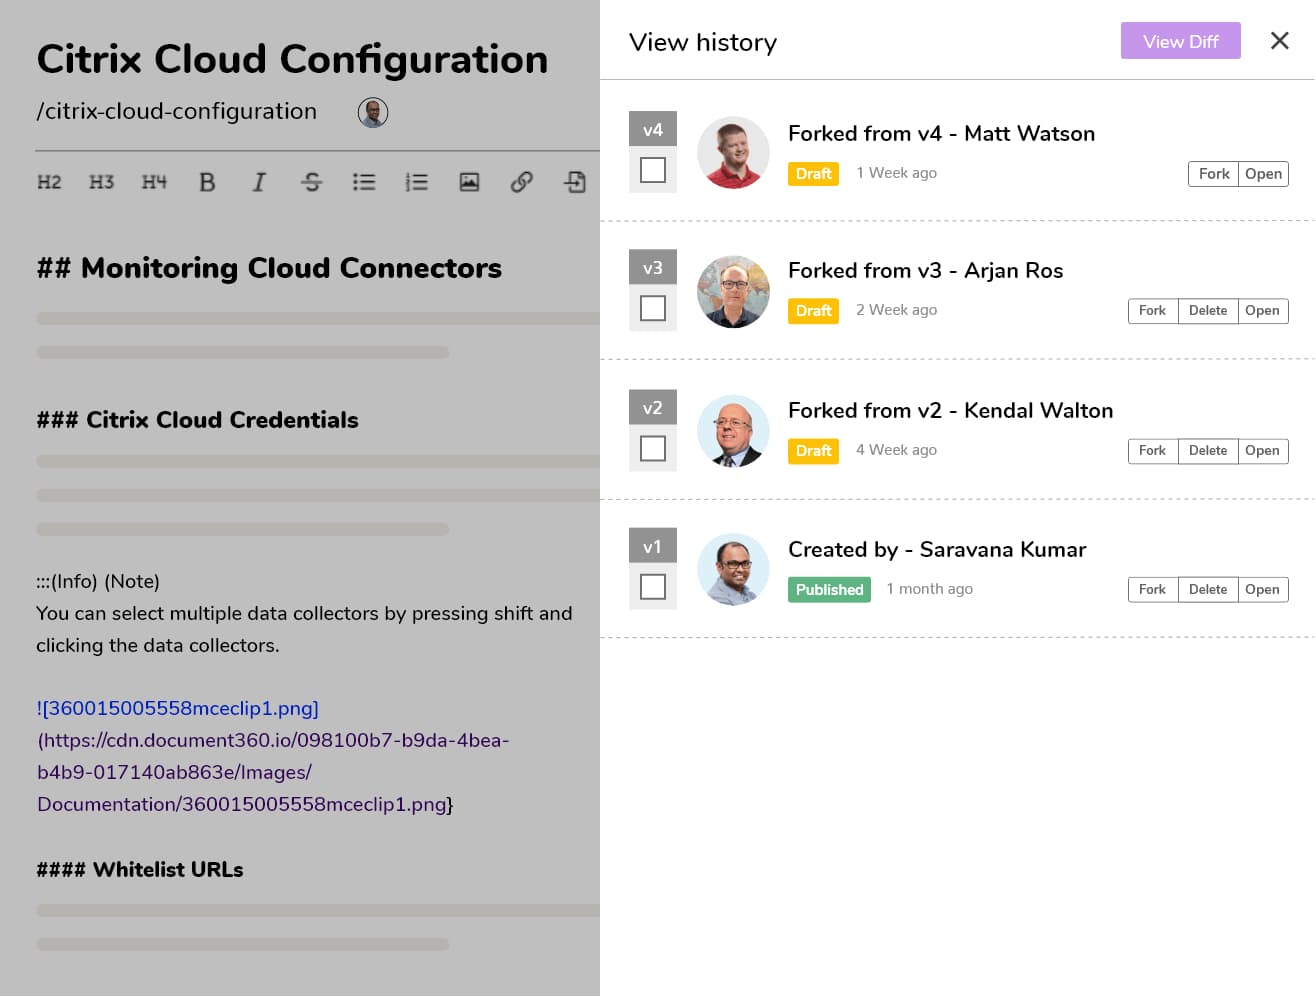The width and height of the screenshot is (1316, 997).
Task: Insert an image from the toolbar
Action: 469,182
